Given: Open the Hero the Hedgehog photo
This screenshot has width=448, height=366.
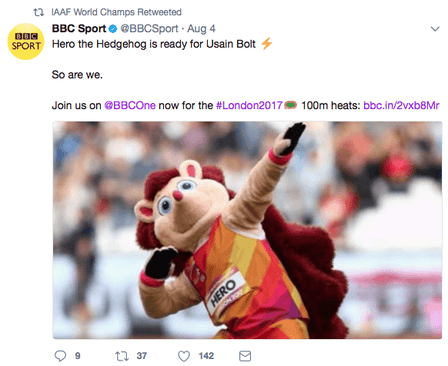Looking at the screenshot, I should (247, 230).
